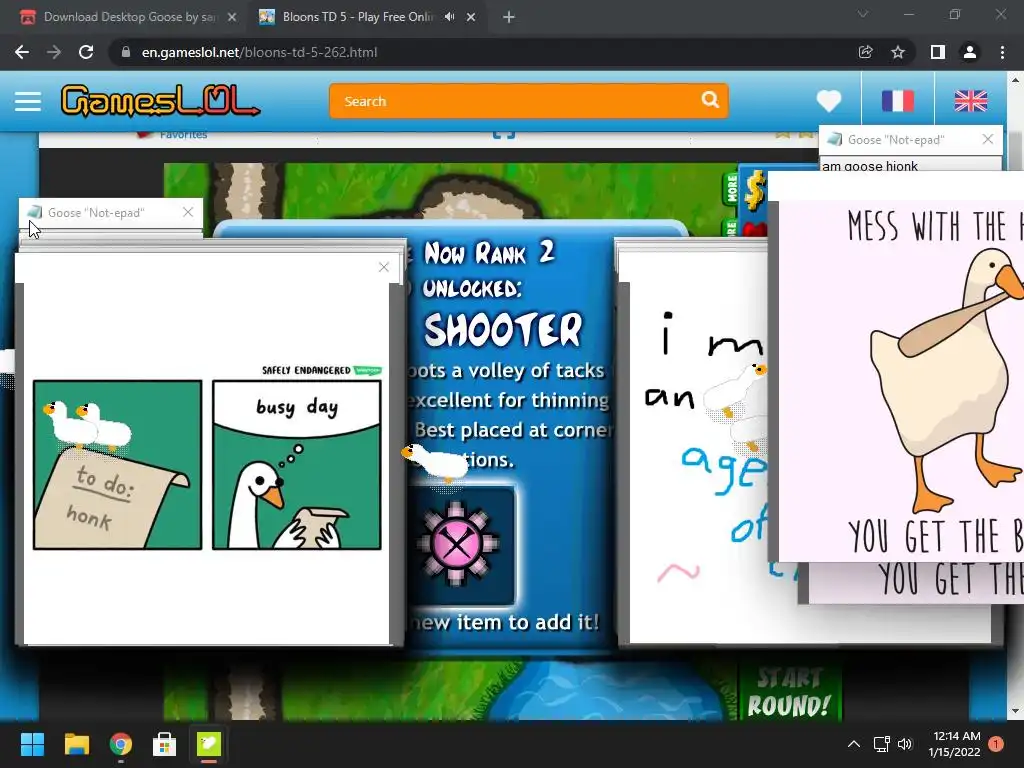Click the Desktop Goose taskbar icon
The width and height of the screenshot is (1024, 768).
(209, 744)
